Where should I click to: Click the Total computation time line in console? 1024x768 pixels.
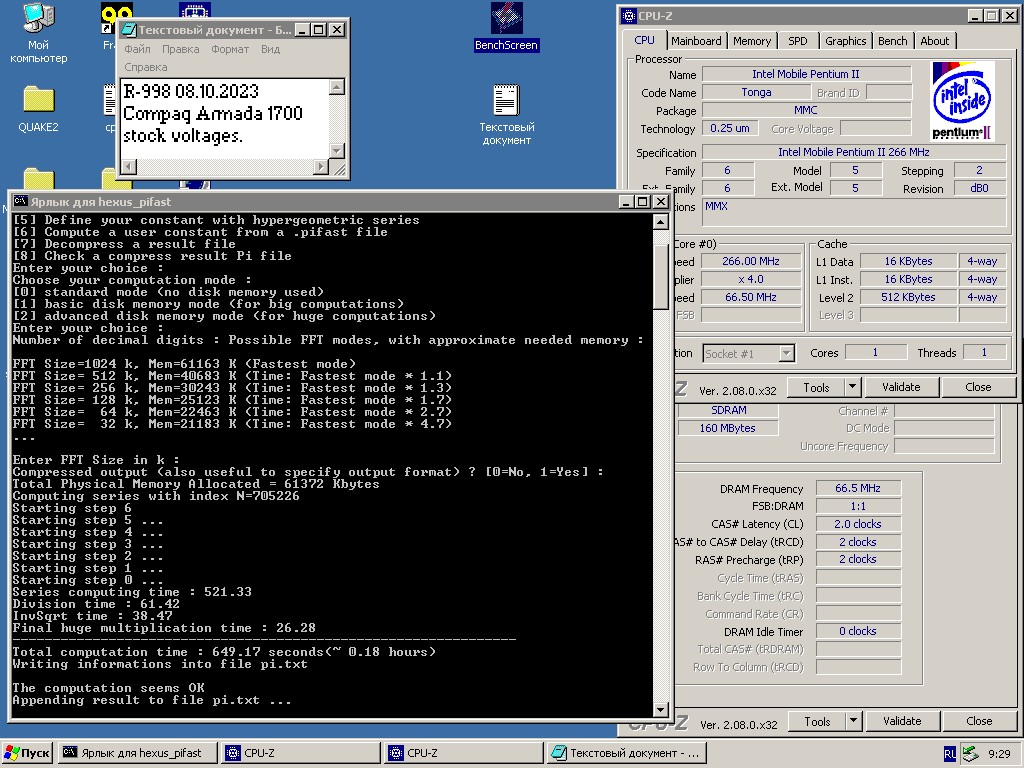click(224, 652)
